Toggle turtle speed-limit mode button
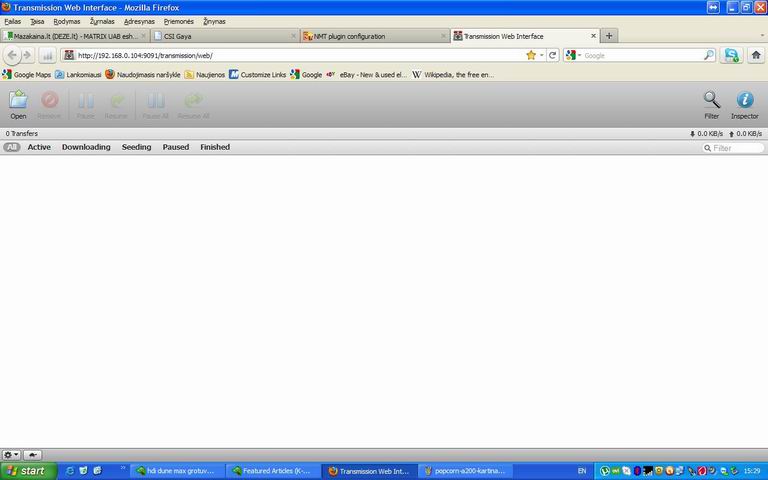This screenshot has width=768, height=480. (33, 455)
